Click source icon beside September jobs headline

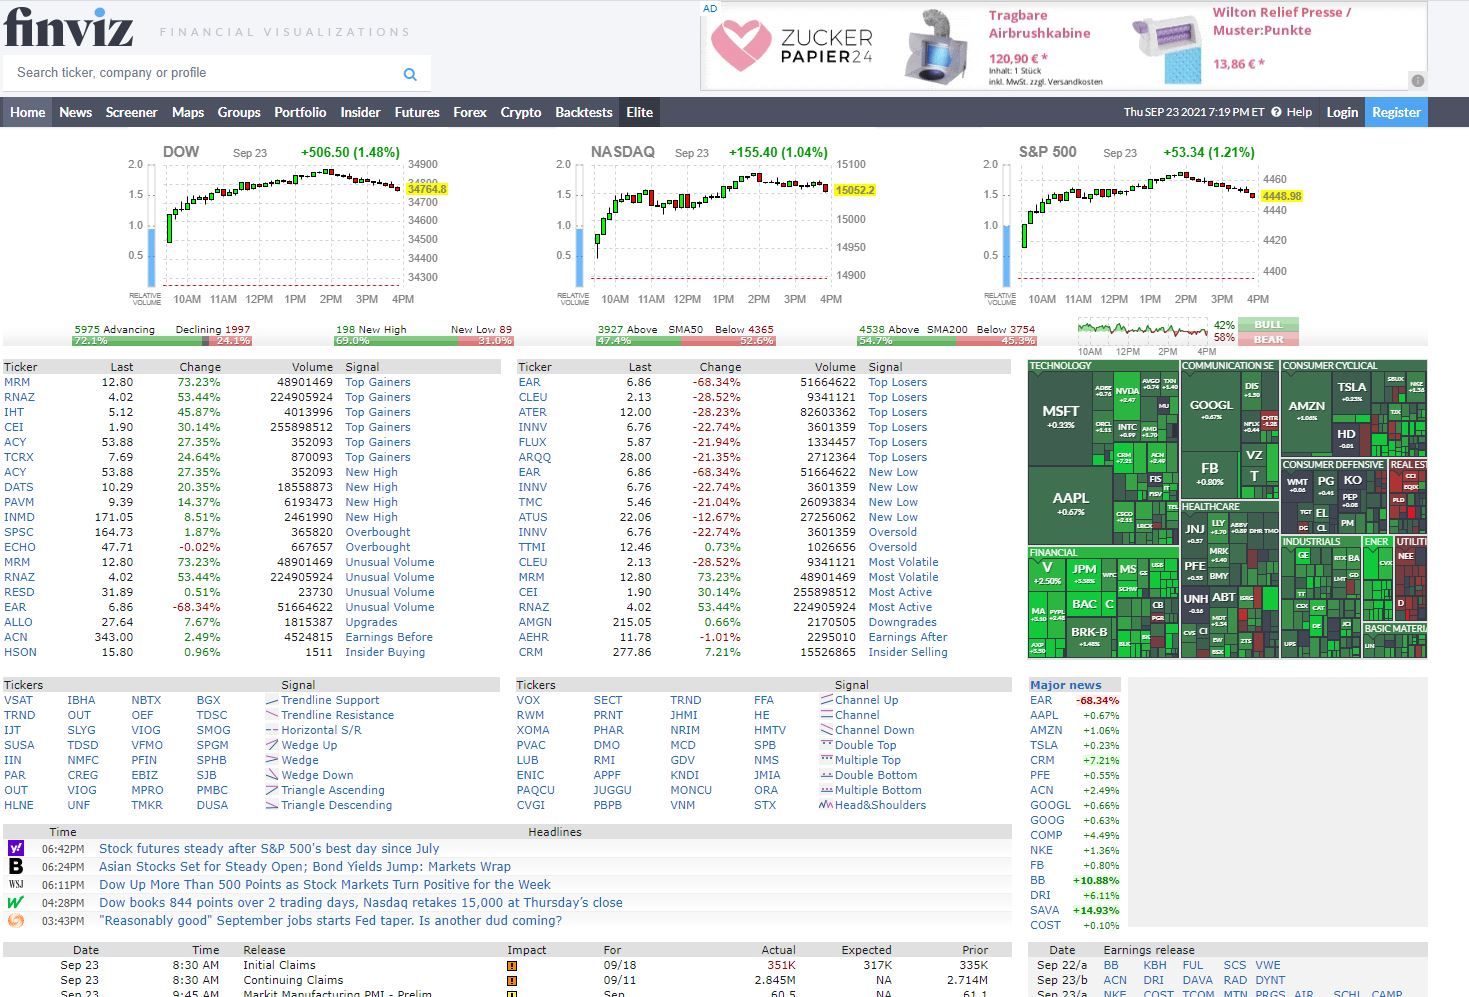(16, 920)
